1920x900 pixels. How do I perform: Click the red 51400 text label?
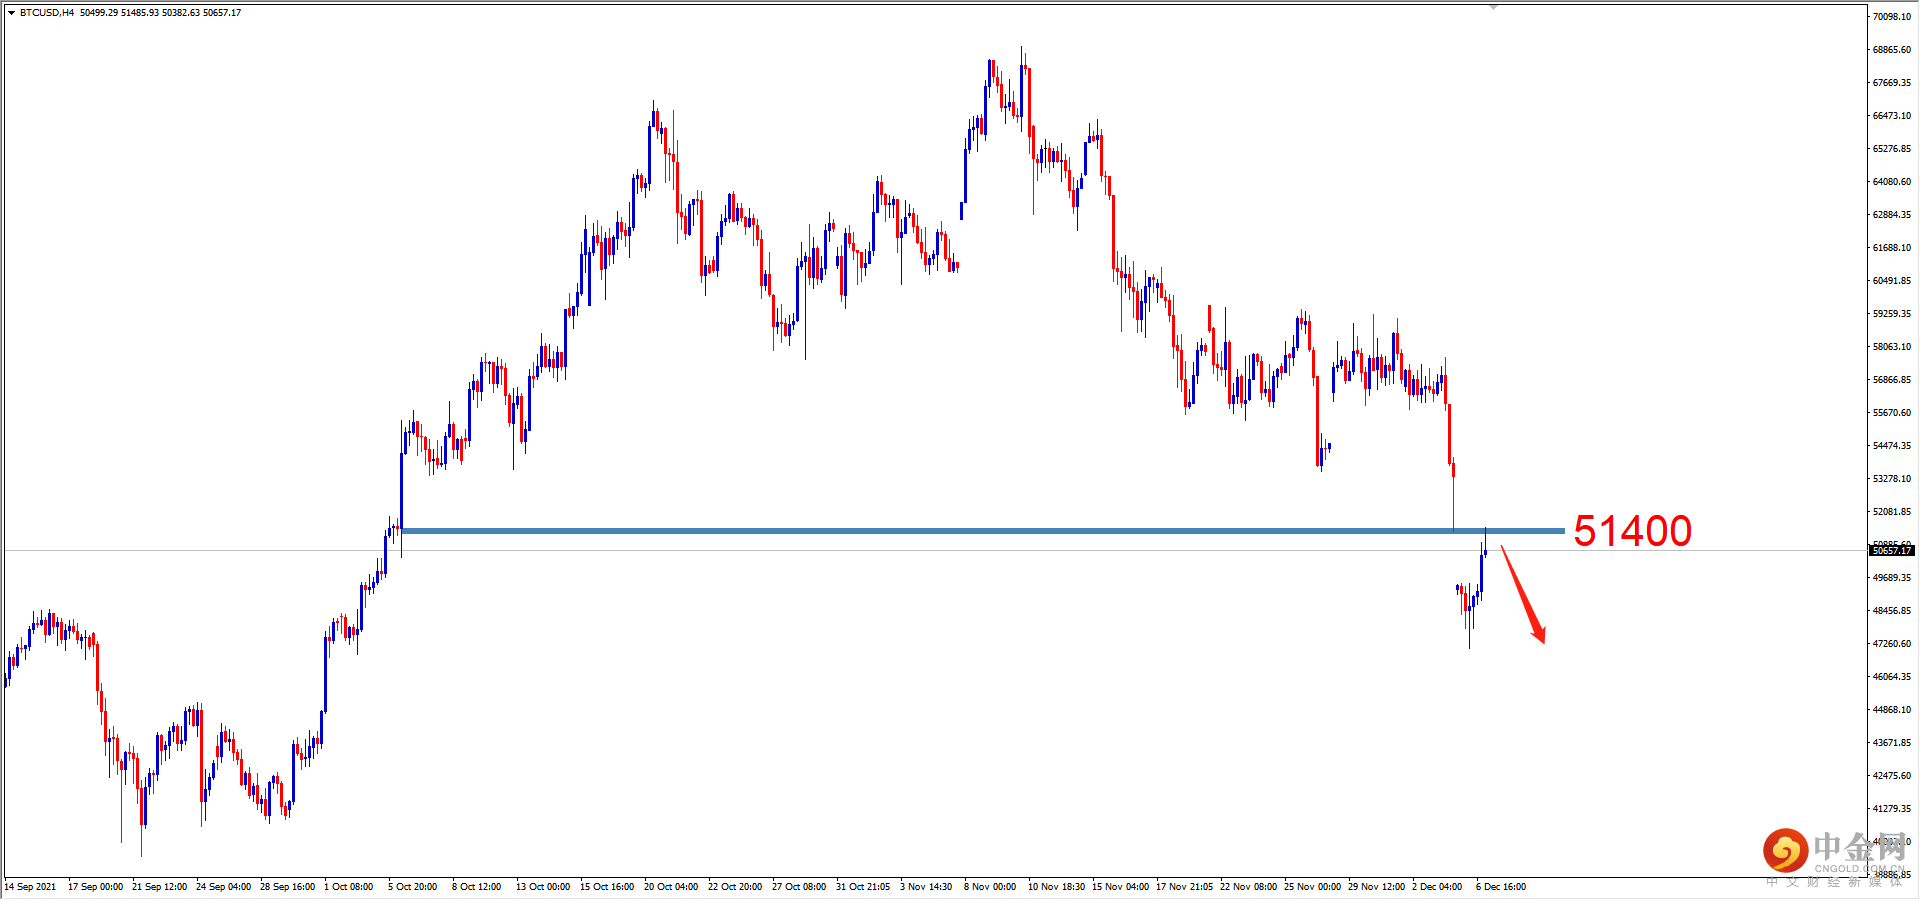[x=1632, y=531]
